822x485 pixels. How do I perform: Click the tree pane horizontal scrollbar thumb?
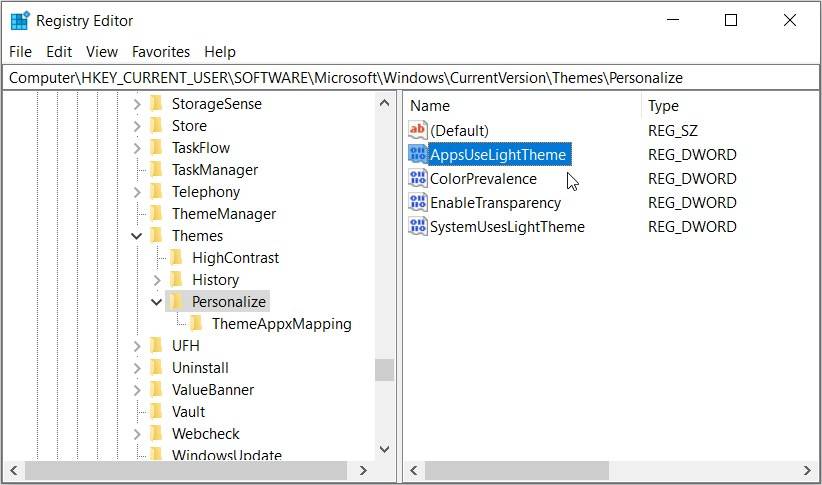point(186,470)
